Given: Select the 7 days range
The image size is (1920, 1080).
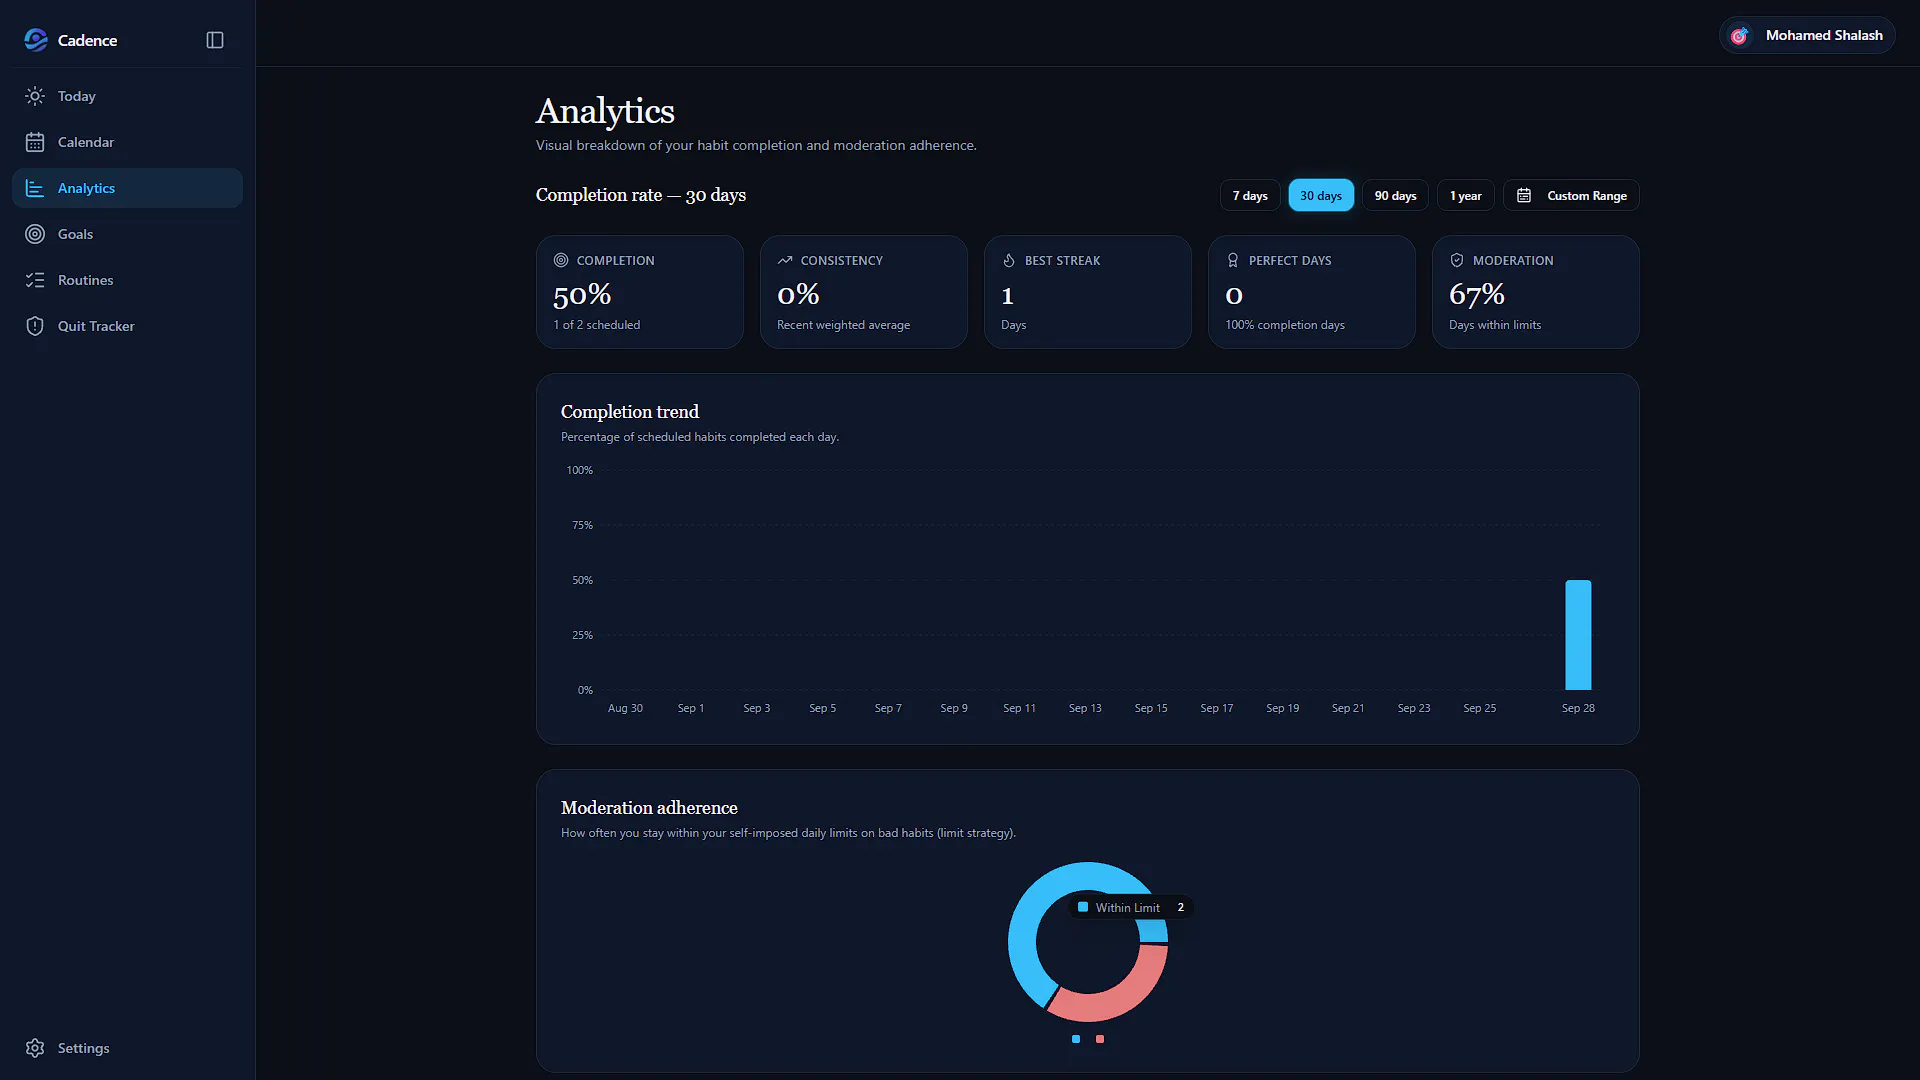Looking at the screenshot, I should [x=1250, y=196].
